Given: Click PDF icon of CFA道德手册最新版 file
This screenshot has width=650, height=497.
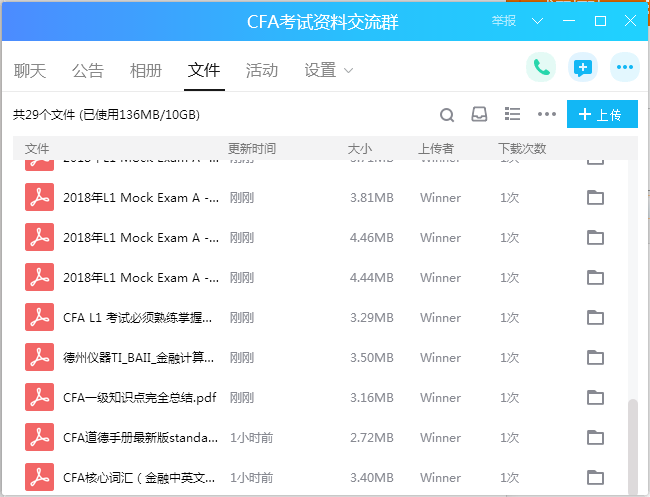Looking at the screenshot, I should click(39, 437).
